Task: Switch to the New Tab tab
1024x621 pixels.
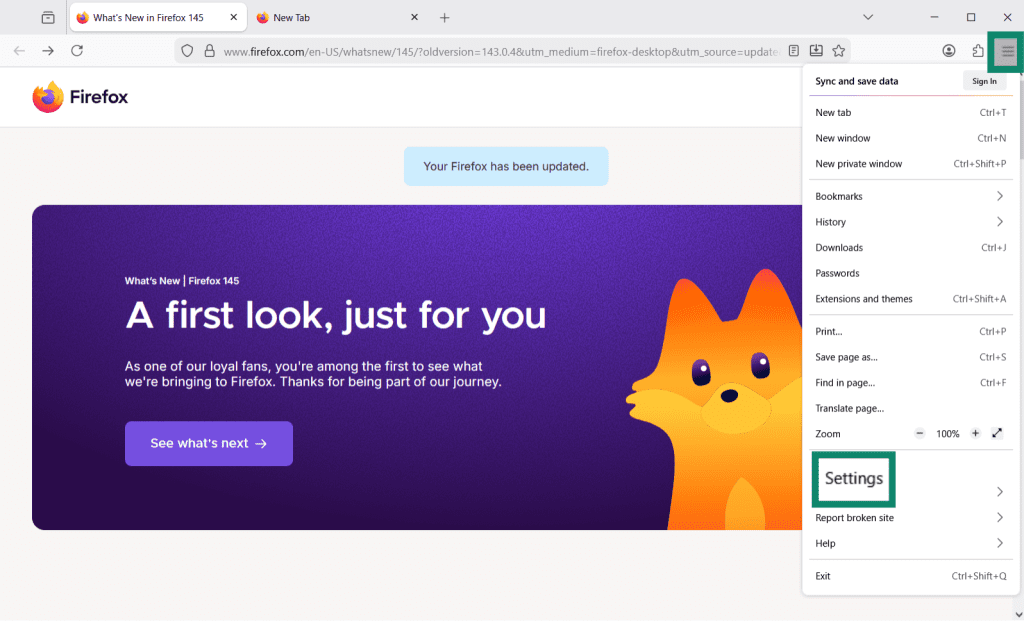Action: pyautogui.click(x=338, y=18)
